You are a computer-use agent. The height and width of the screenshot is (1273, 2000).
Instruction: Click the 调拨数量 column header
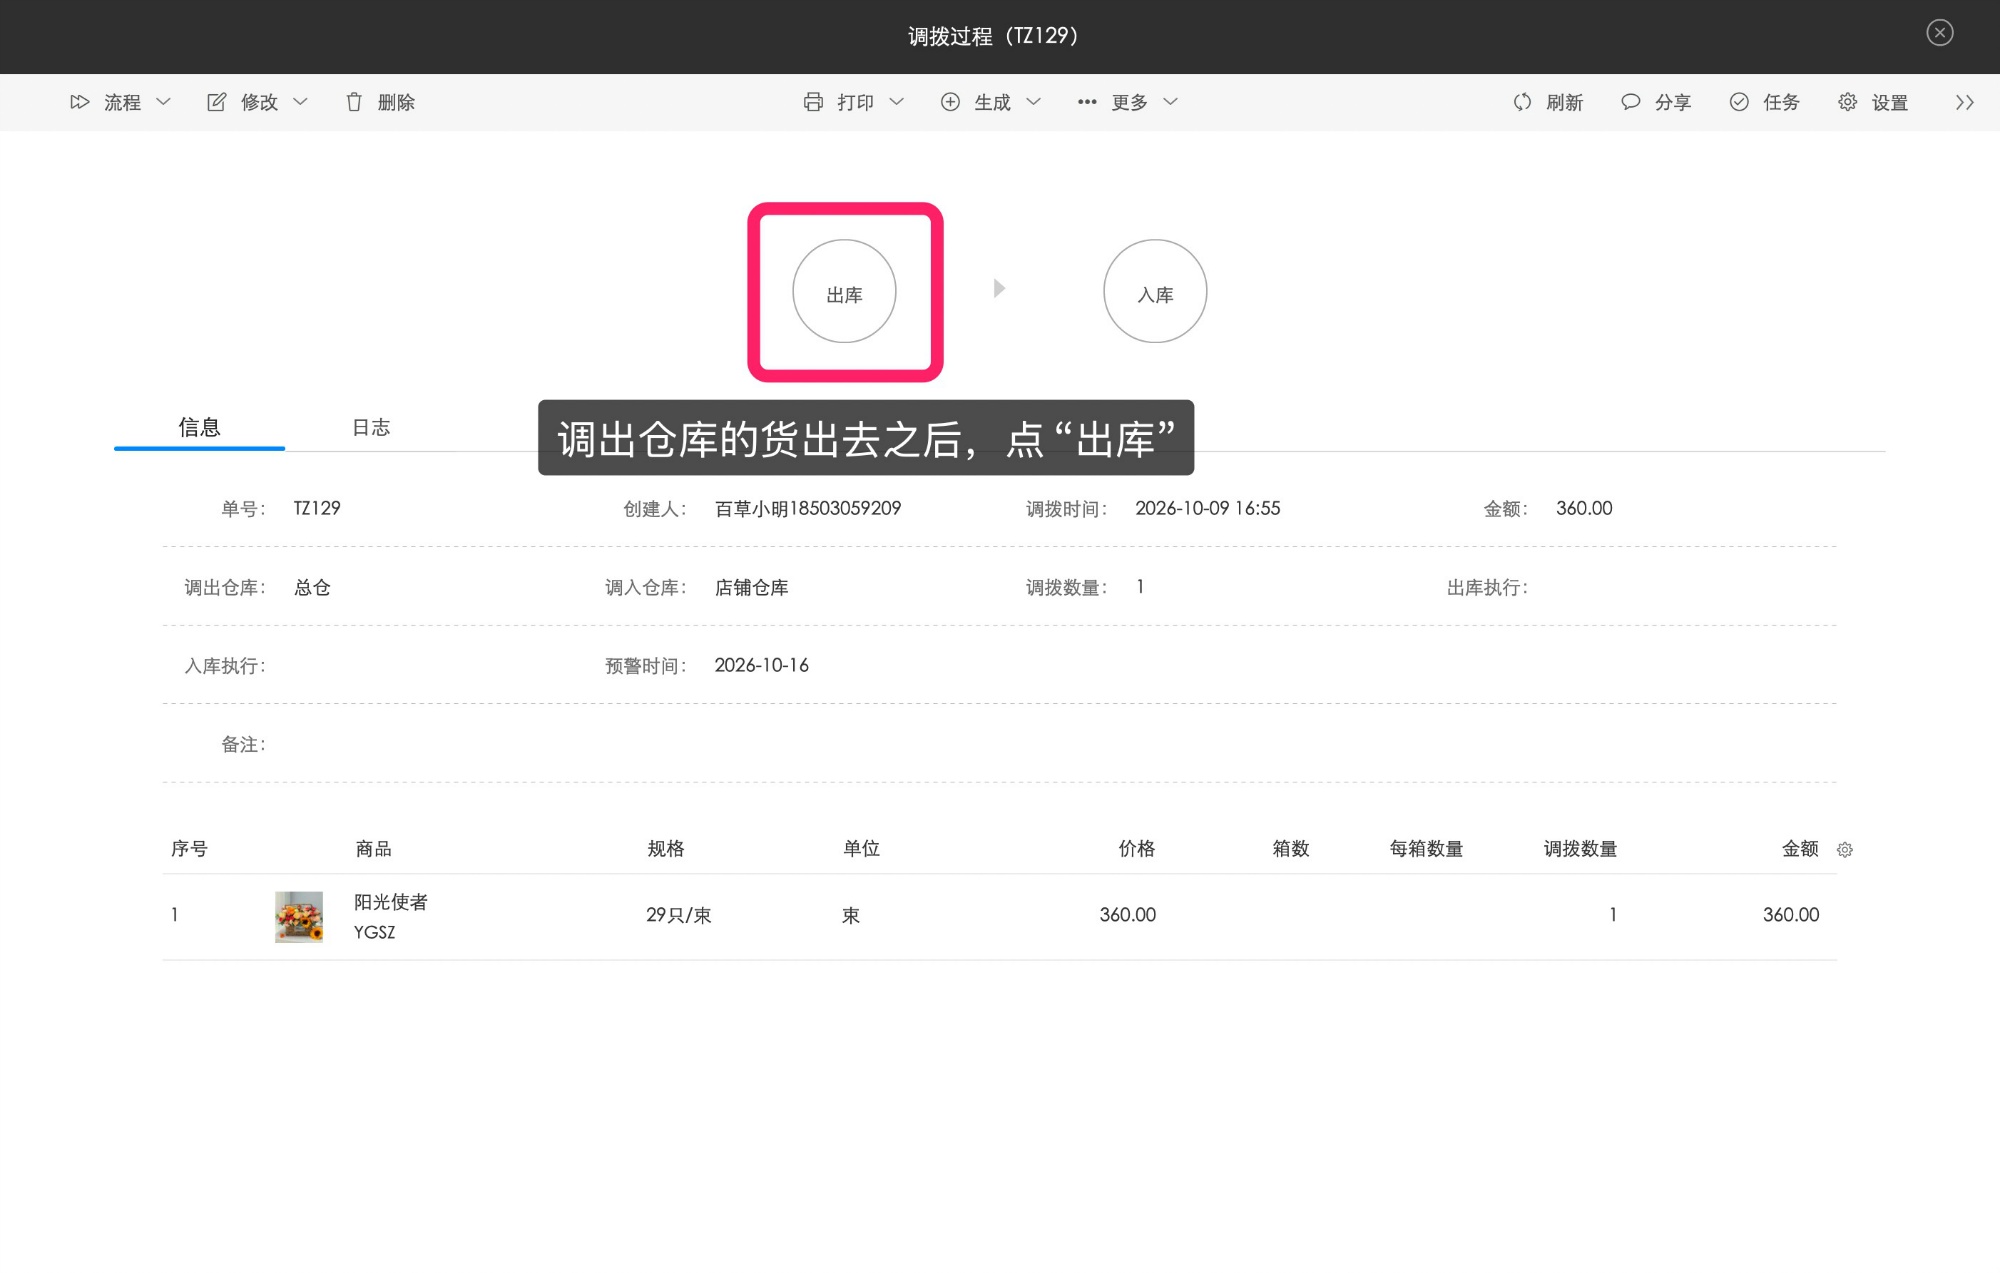coord(1581,849)
